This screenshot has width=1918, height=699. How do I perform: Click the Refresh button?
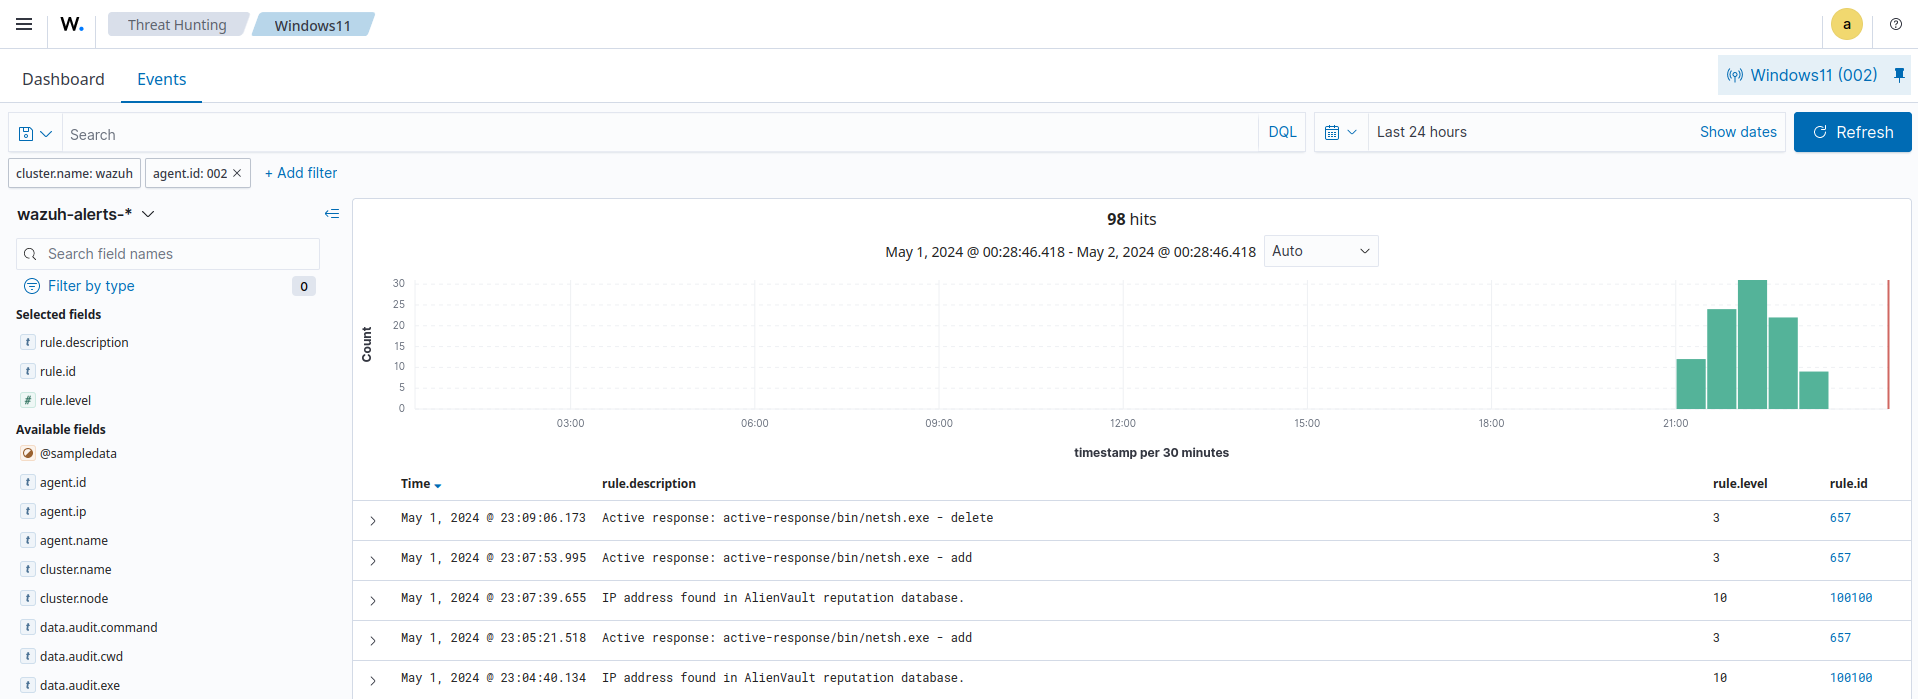(x=1852, y=132)
